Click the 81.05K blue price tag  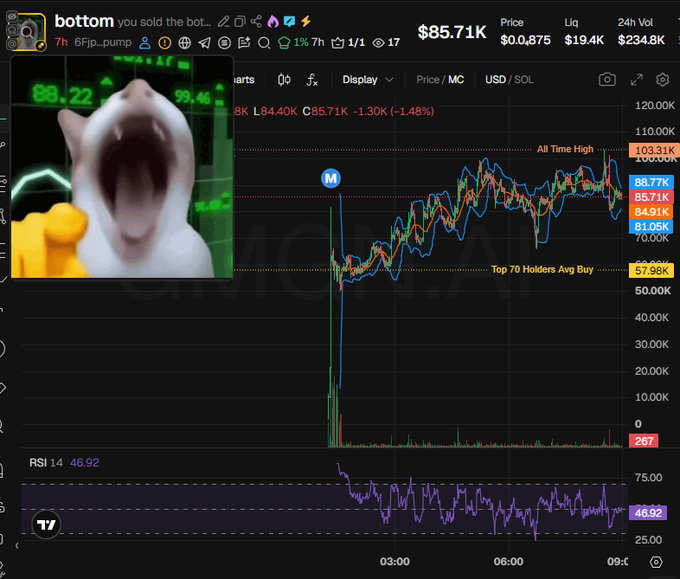click(x=651, y=226)
